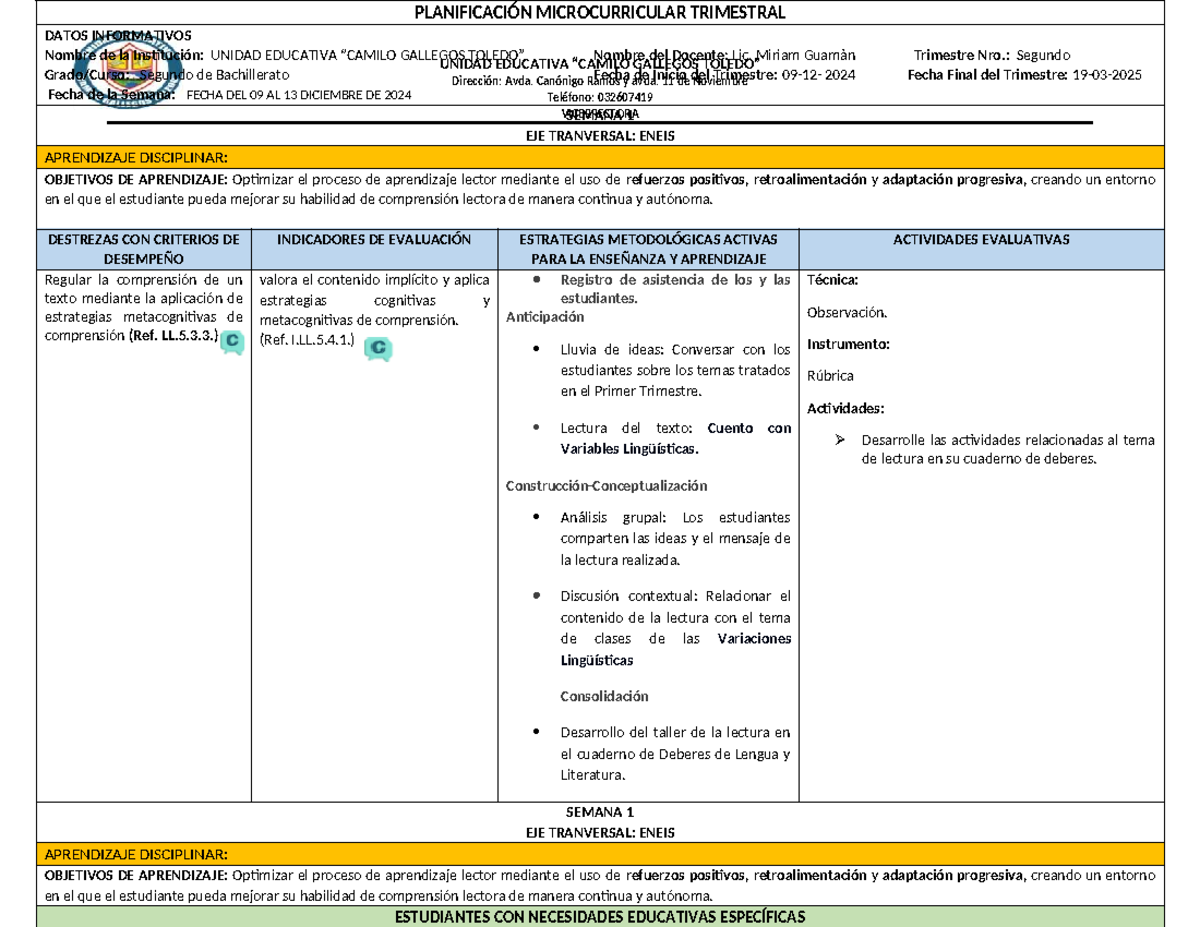Select the bold 'Variaciones Lingüísticas' text
This screenshot has width=1200, height=927.
tap(676, 650)
